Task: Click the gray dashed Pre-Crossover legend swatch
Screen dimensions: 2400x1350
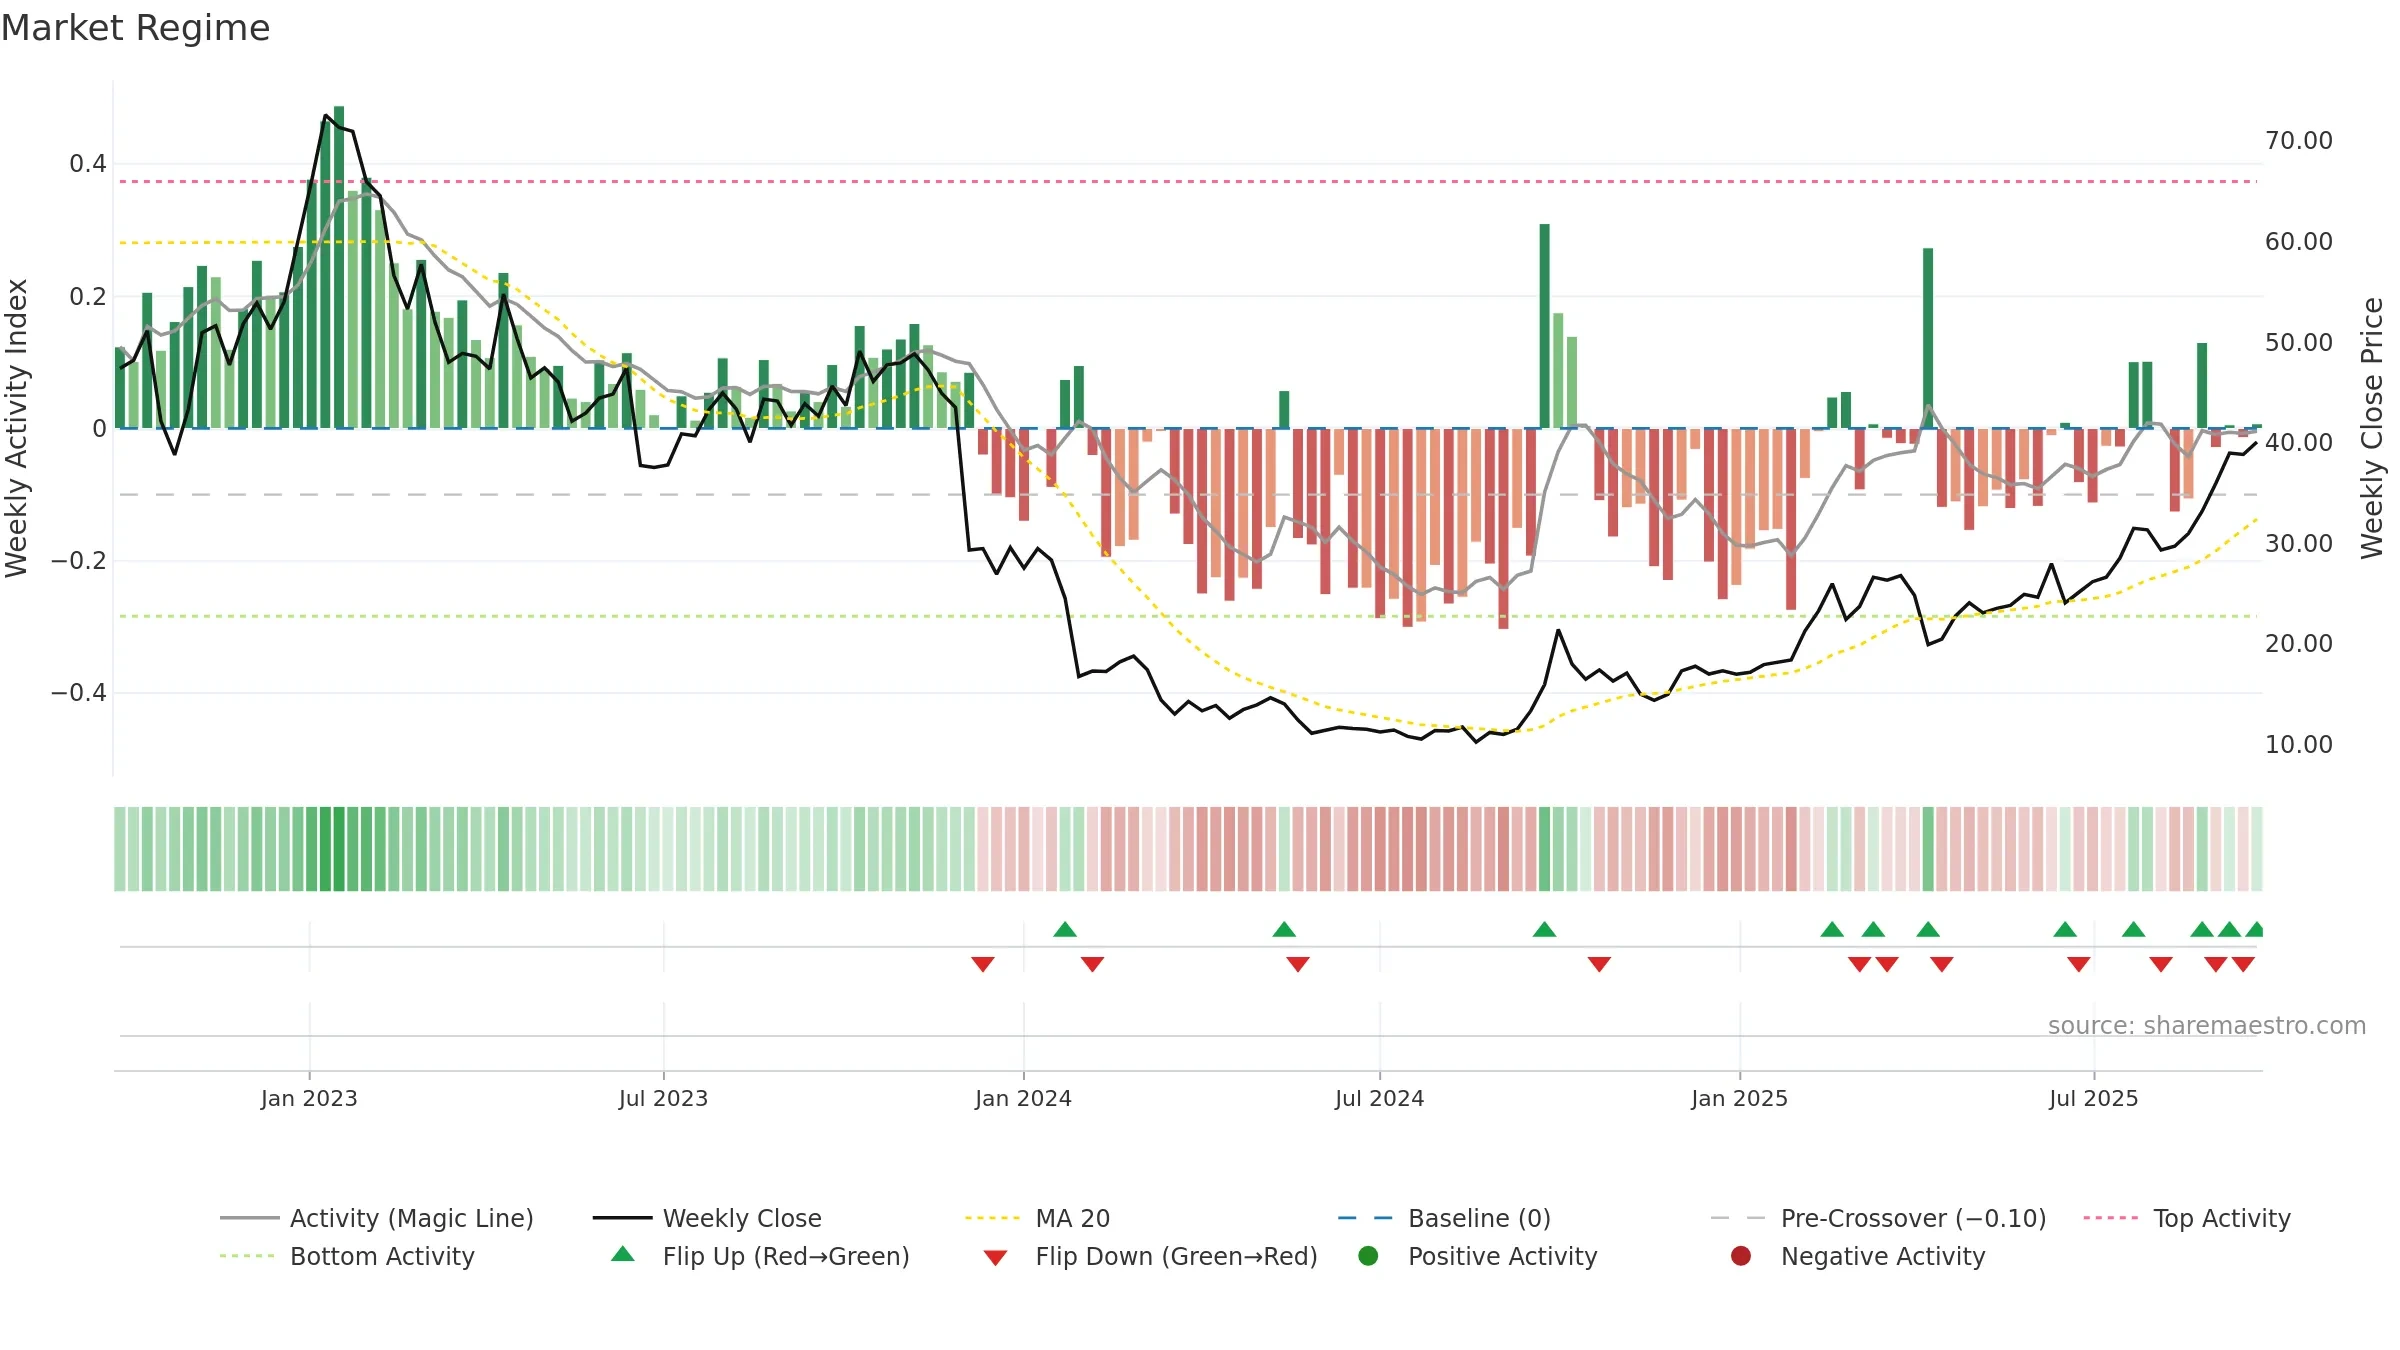Action: [1738, 1218]
